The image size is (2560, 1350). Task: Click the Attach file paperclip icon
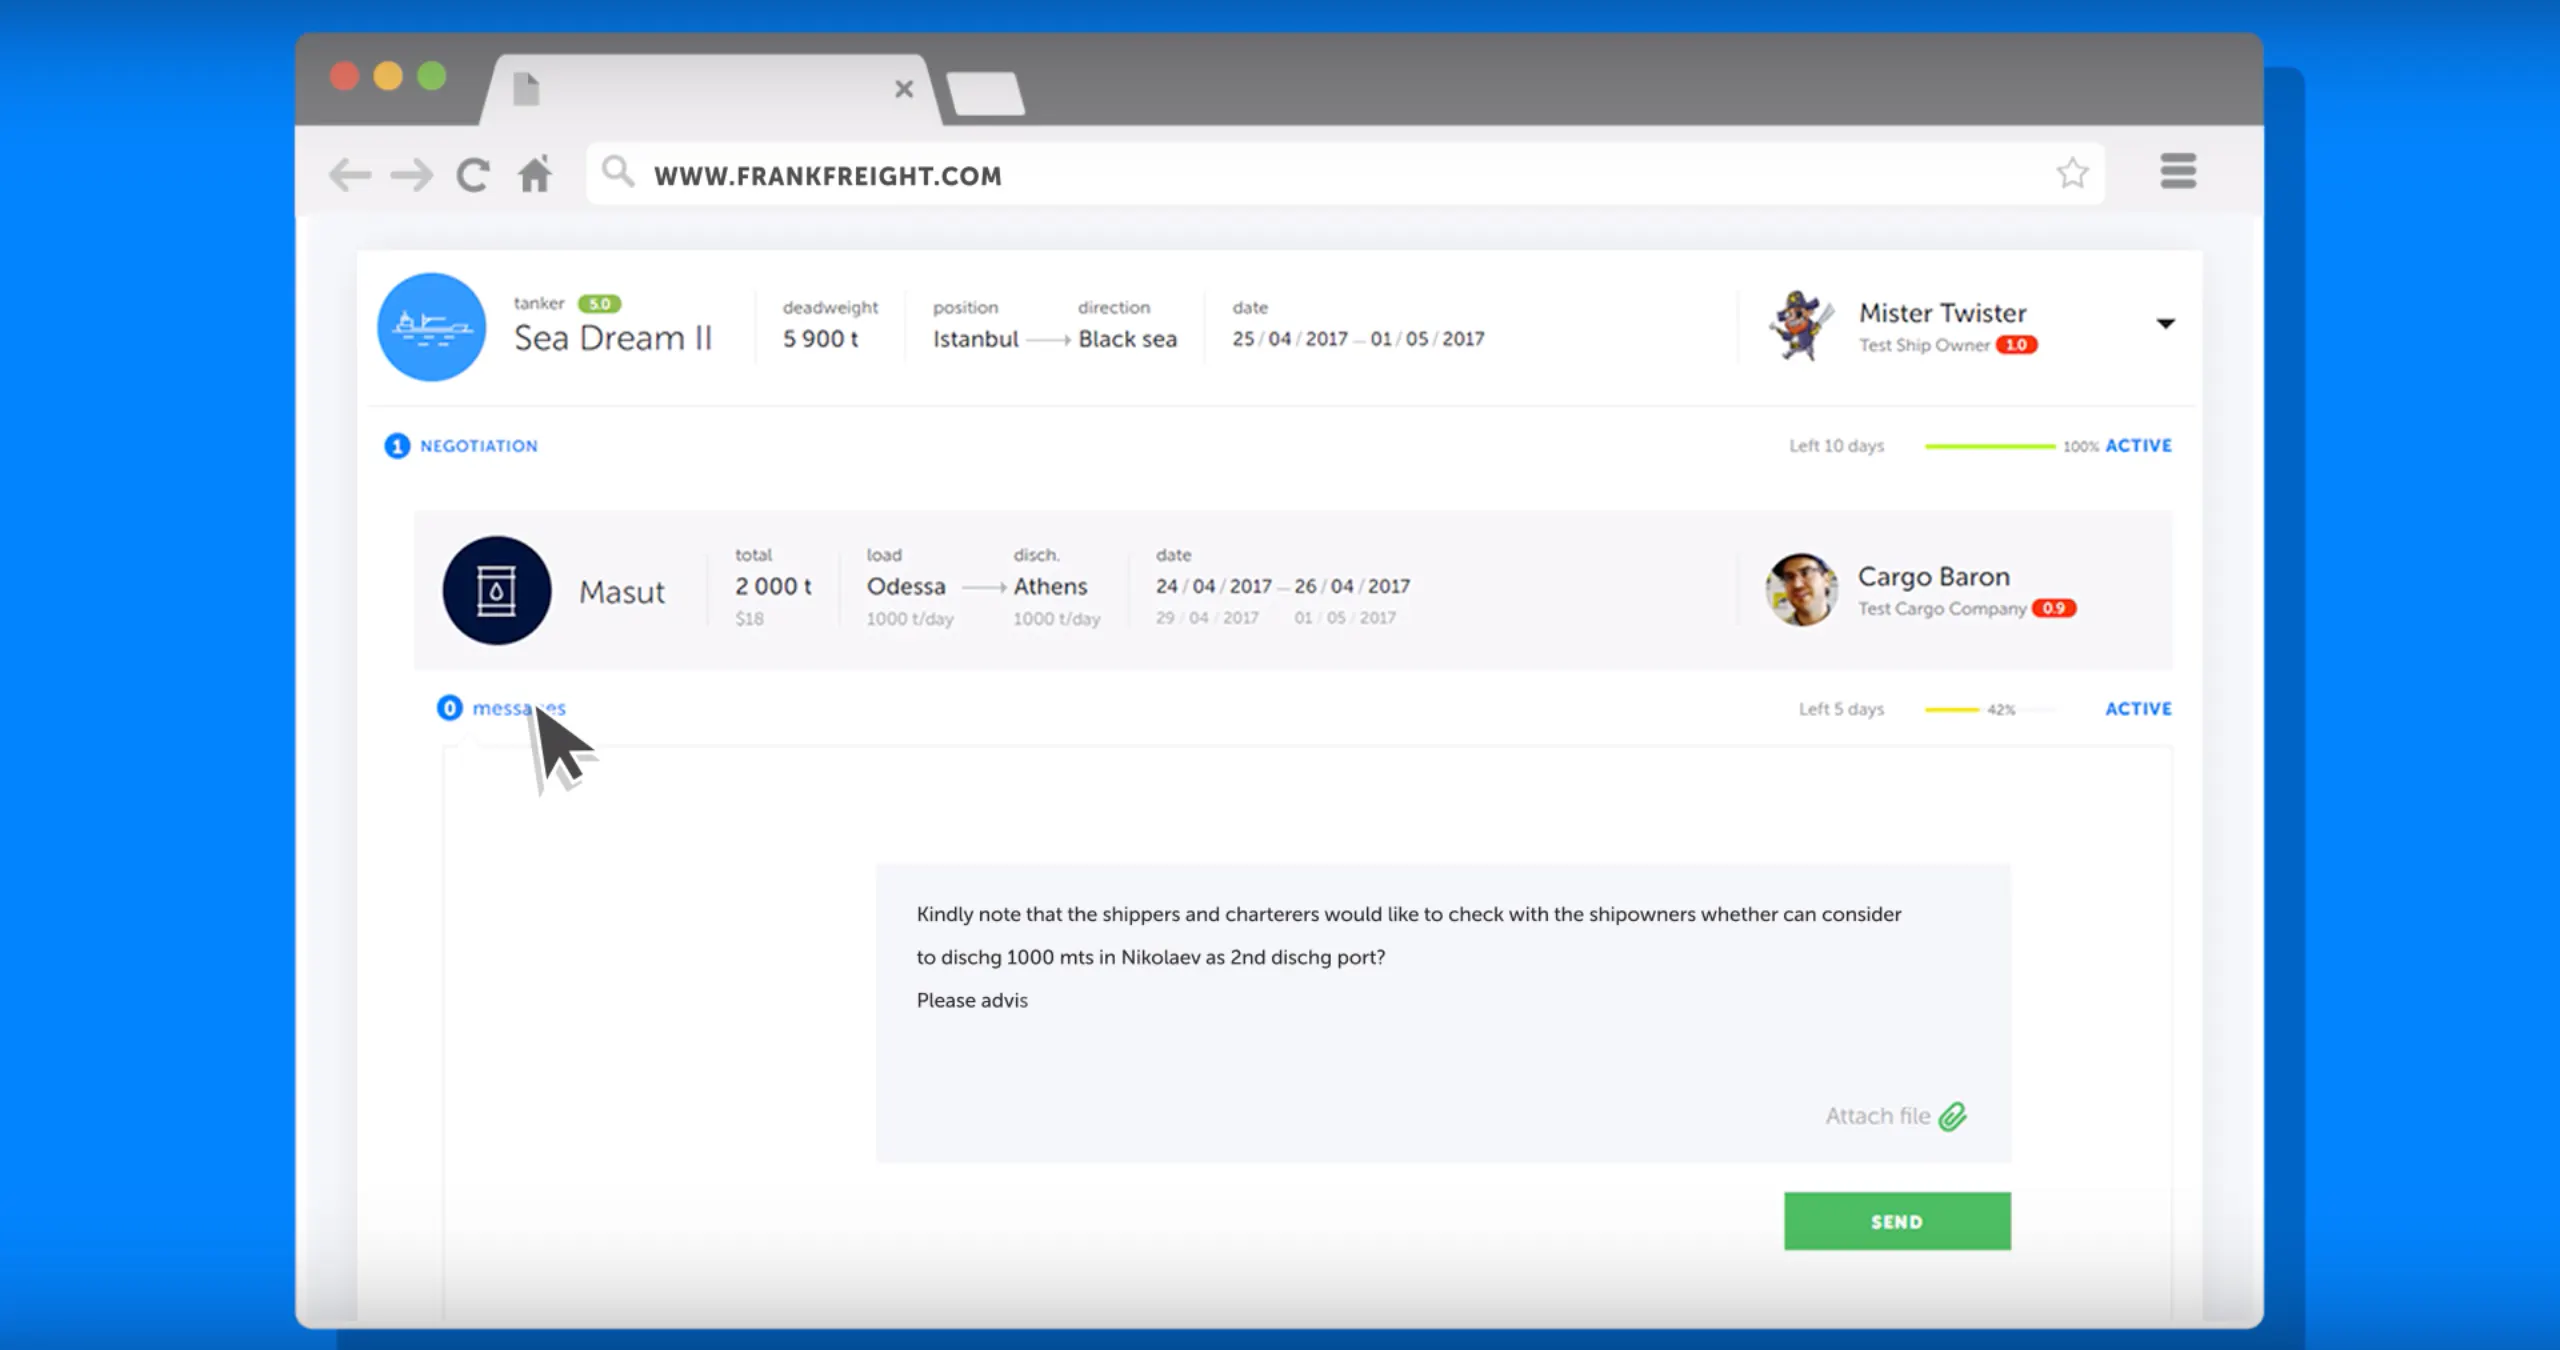click(1953, 1116)
